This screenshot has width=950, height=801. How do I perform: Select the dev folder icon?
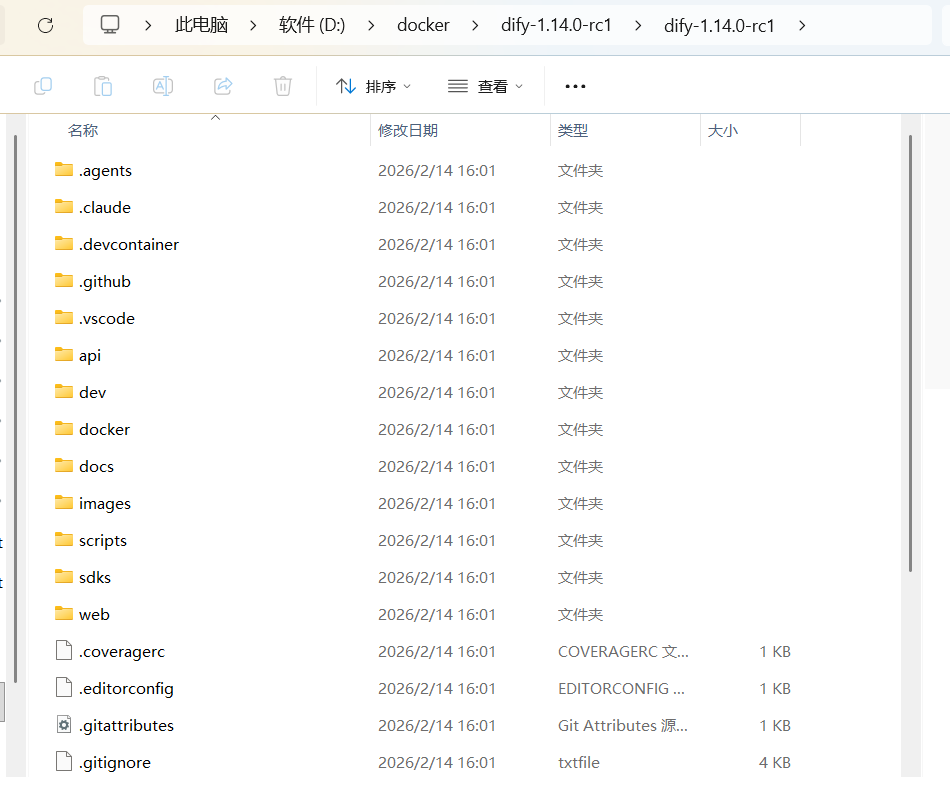point(64,391)
